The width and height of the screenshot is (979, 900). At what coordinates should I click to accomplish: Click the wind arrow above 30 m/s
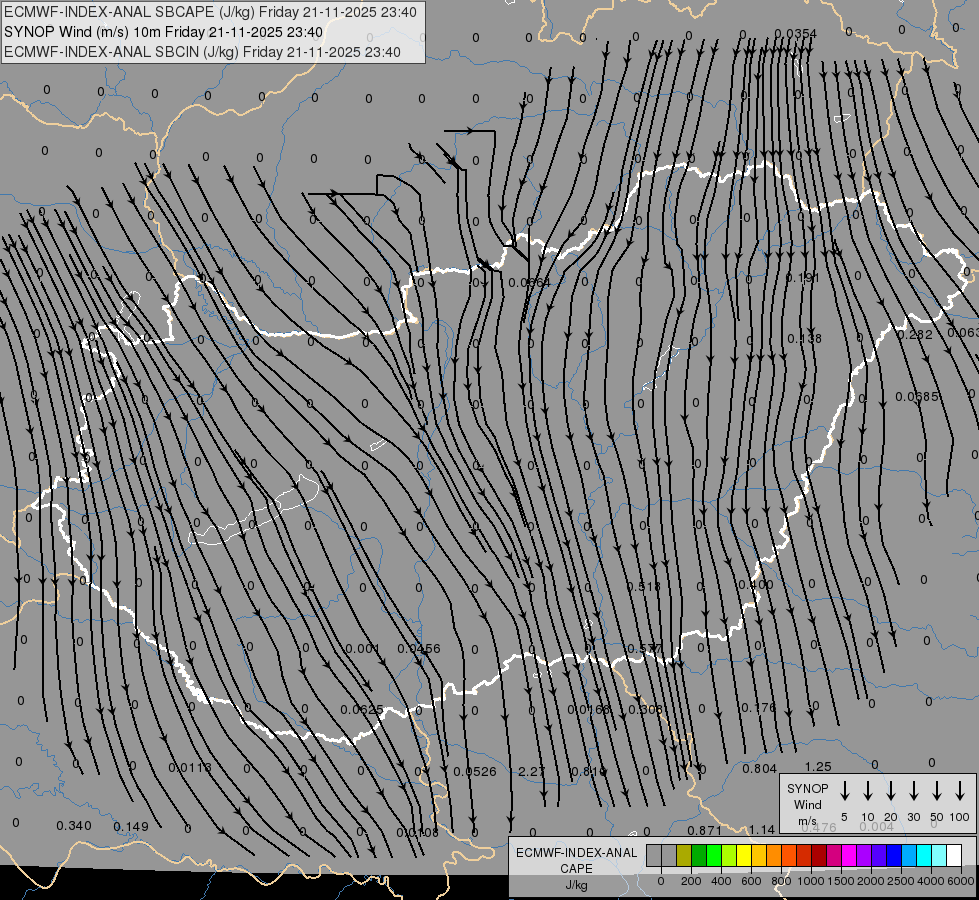(x=913, y=791)
